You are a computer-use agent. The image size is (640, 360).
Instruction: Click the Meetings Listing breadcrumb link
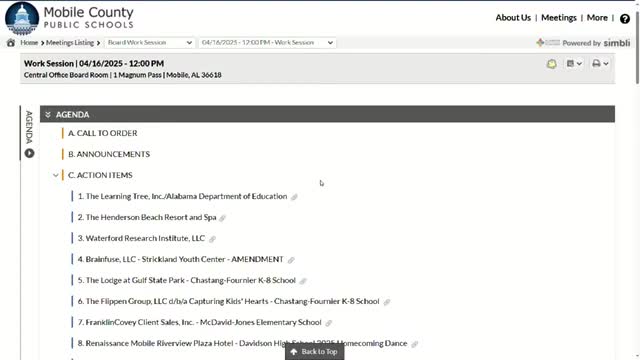tap(70, 42)
